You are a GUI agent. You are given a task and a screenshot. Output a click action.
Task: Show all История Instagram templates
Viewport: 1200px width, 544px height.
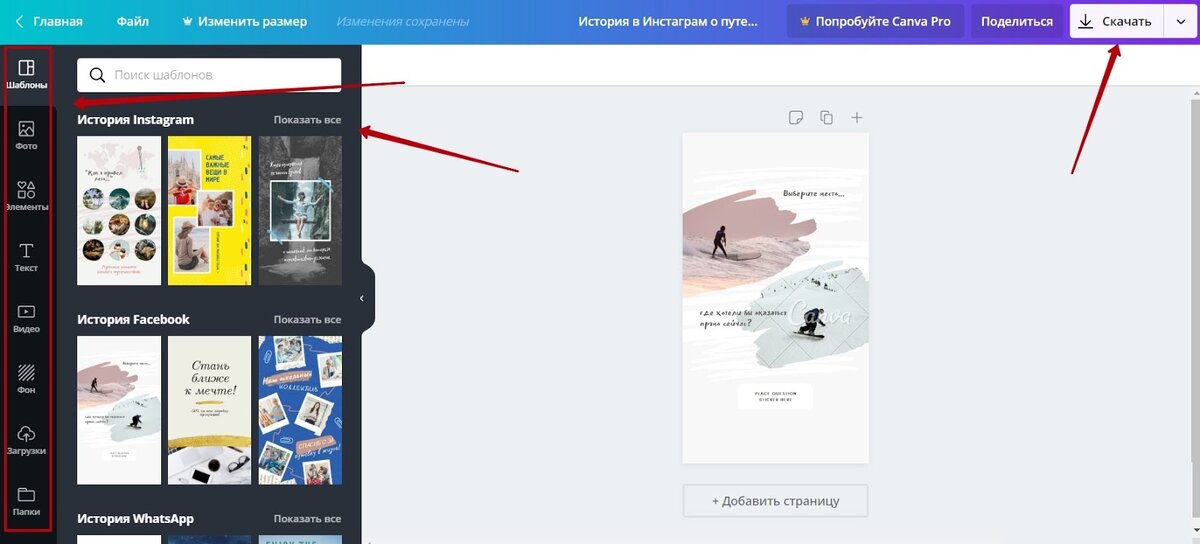tap(307, 120)
